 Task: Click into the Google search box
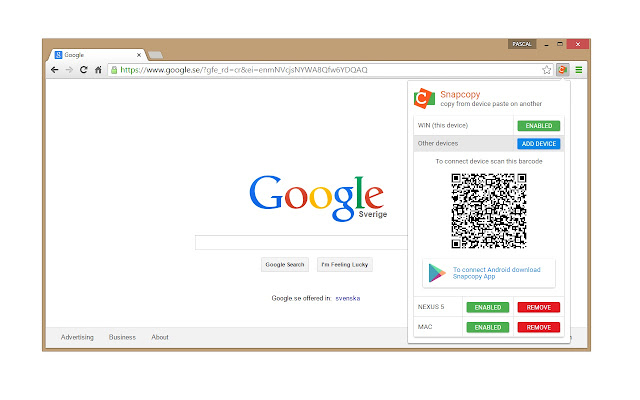[x=301, y=242]
